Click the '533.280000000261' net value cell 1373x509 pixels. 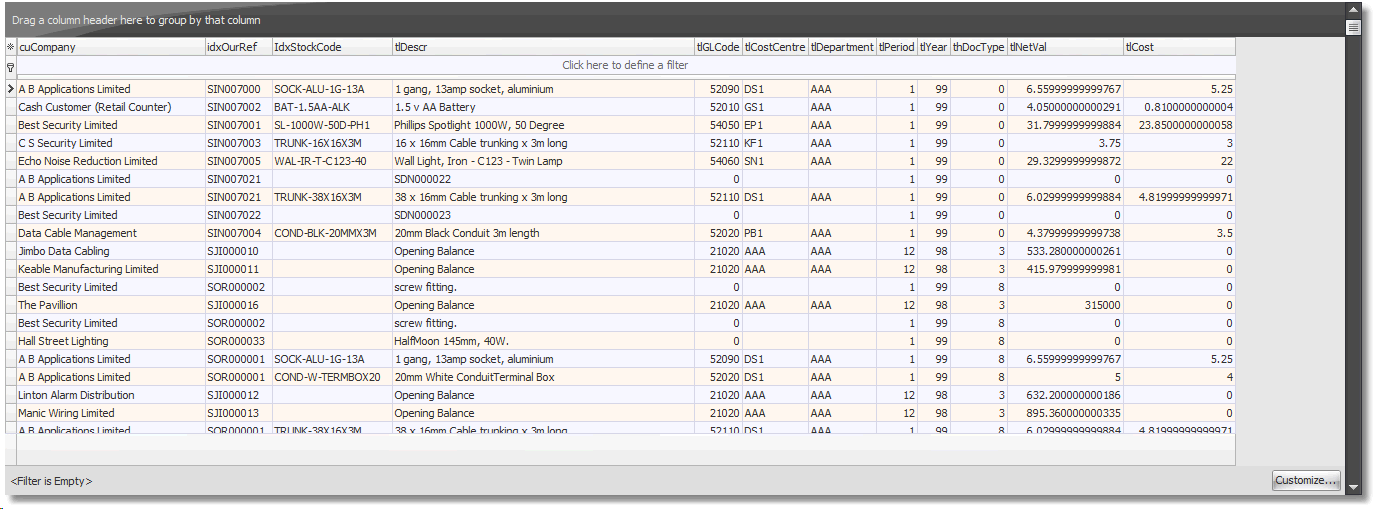[x=1066, y=251]
